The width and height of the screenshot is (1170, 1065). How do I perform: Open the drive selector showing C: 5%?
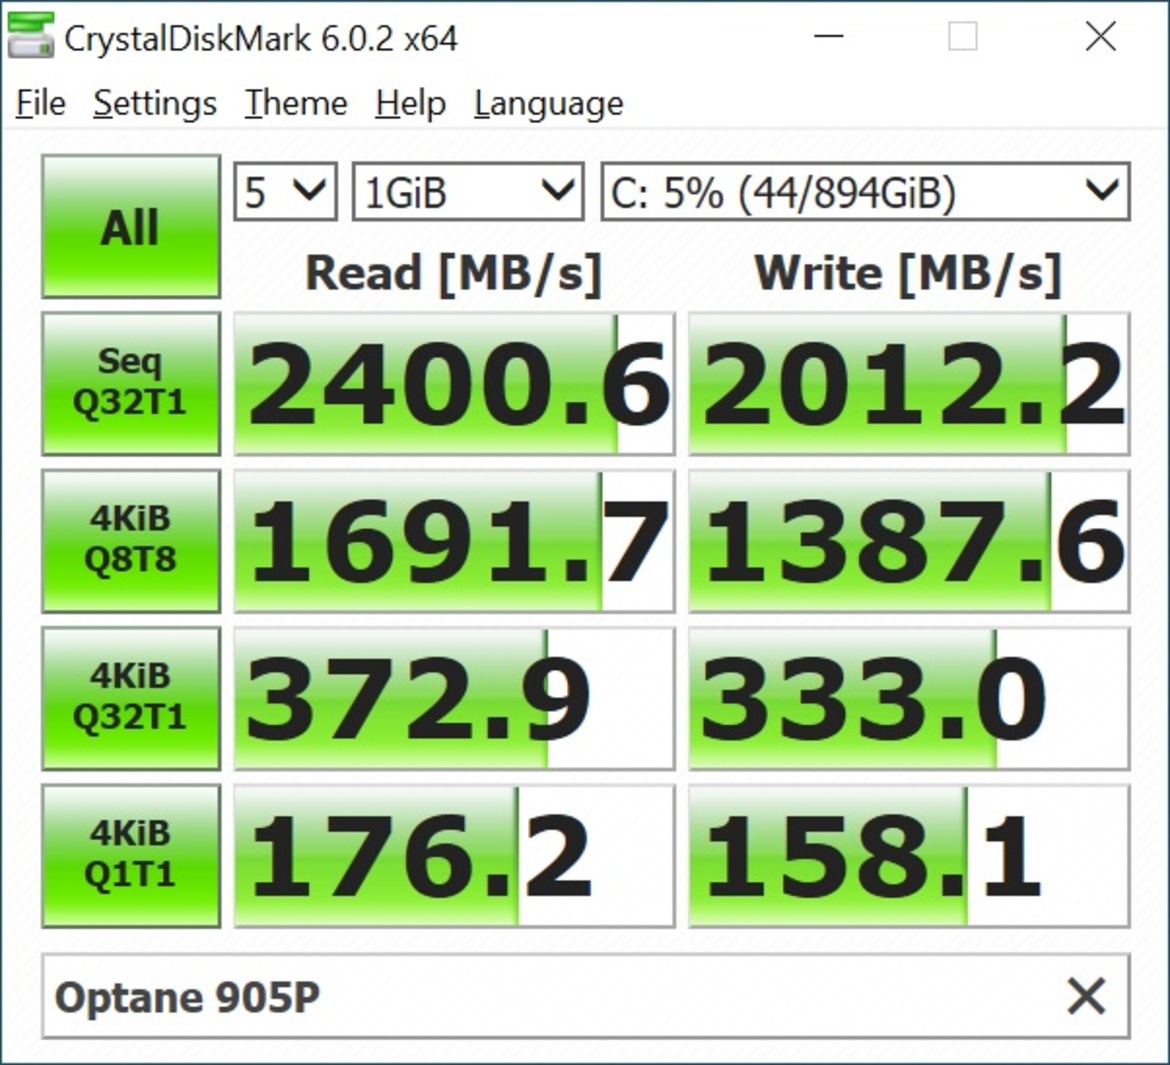coord(866,192)
